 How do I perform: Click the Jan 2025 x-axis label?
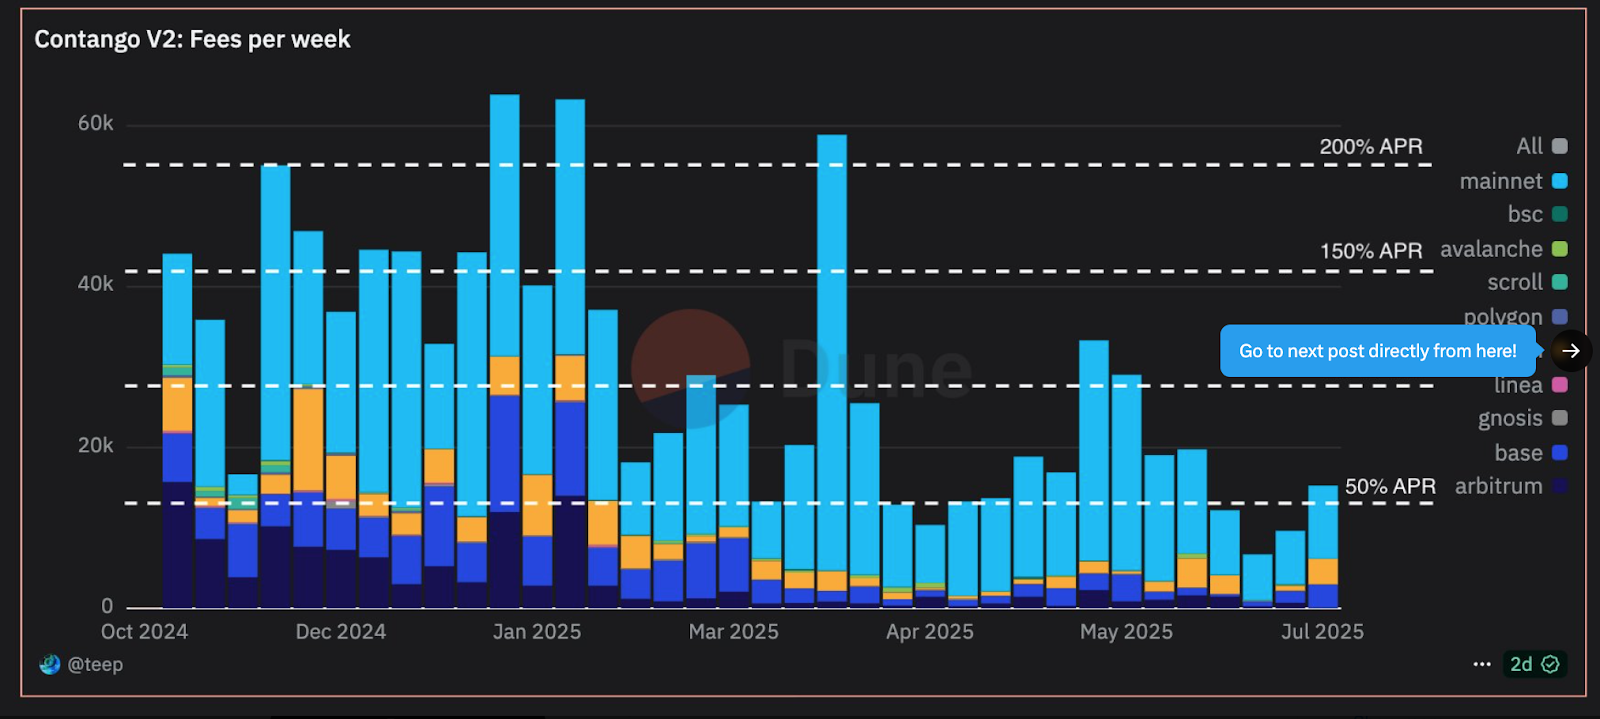536,631
